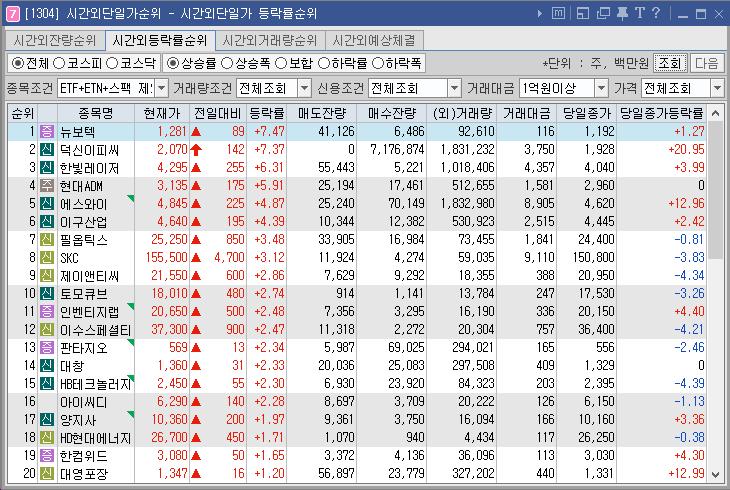Click the 신 badge icon beside 한빛레이저
The width and height of the screenshot is (730, 490).
[47, 168]
